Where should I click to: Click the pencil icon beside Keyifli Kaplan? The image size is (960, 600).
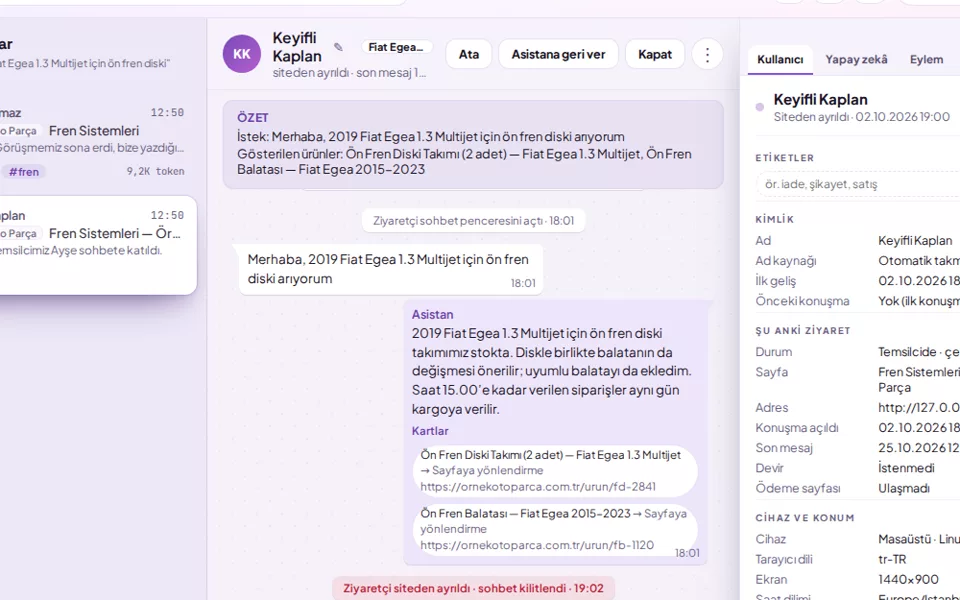pos(338,47)
